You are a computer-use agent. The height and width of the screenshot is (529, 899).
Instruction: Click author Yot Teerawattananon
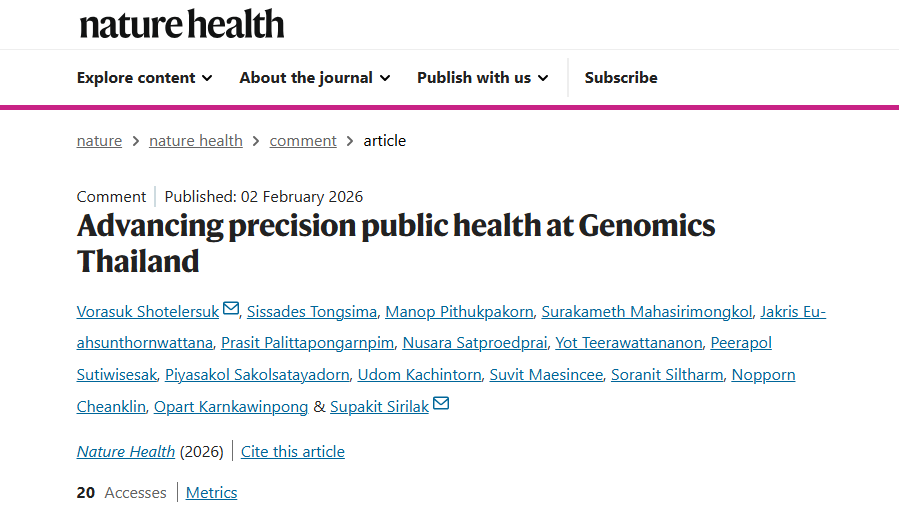pyautogui.click(x=628, y=344)
